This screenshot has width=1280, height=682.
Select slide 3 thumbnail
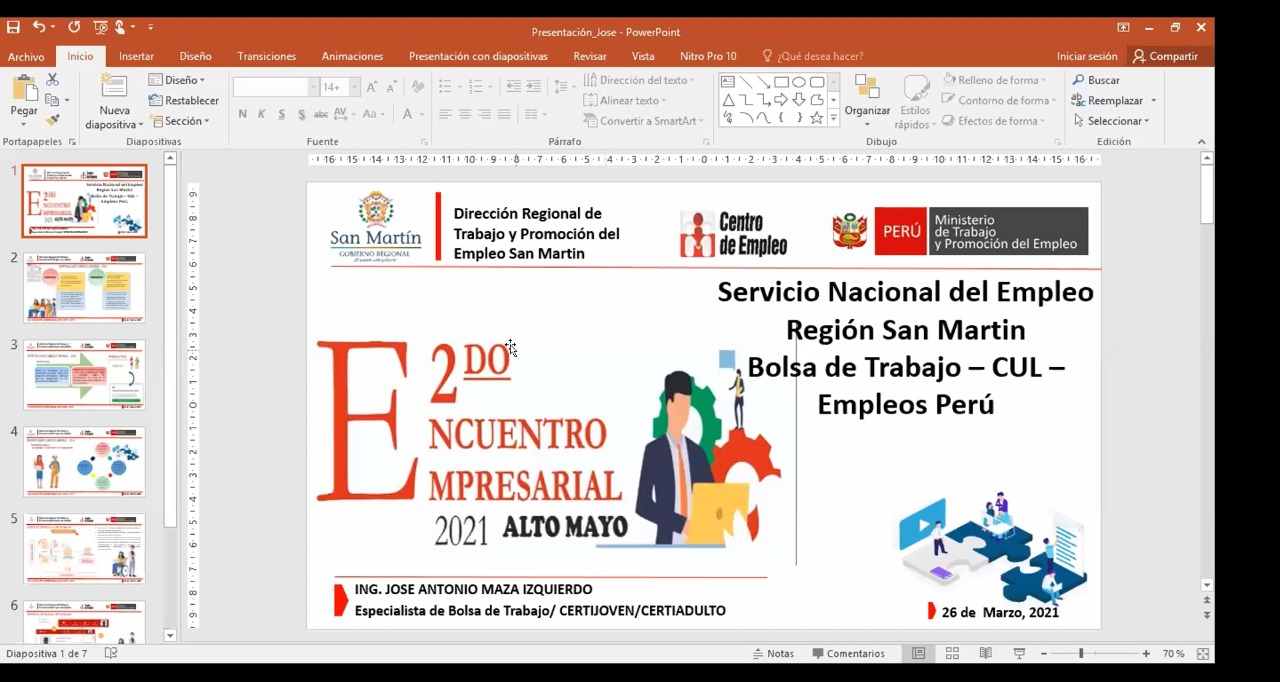(85, 375)
